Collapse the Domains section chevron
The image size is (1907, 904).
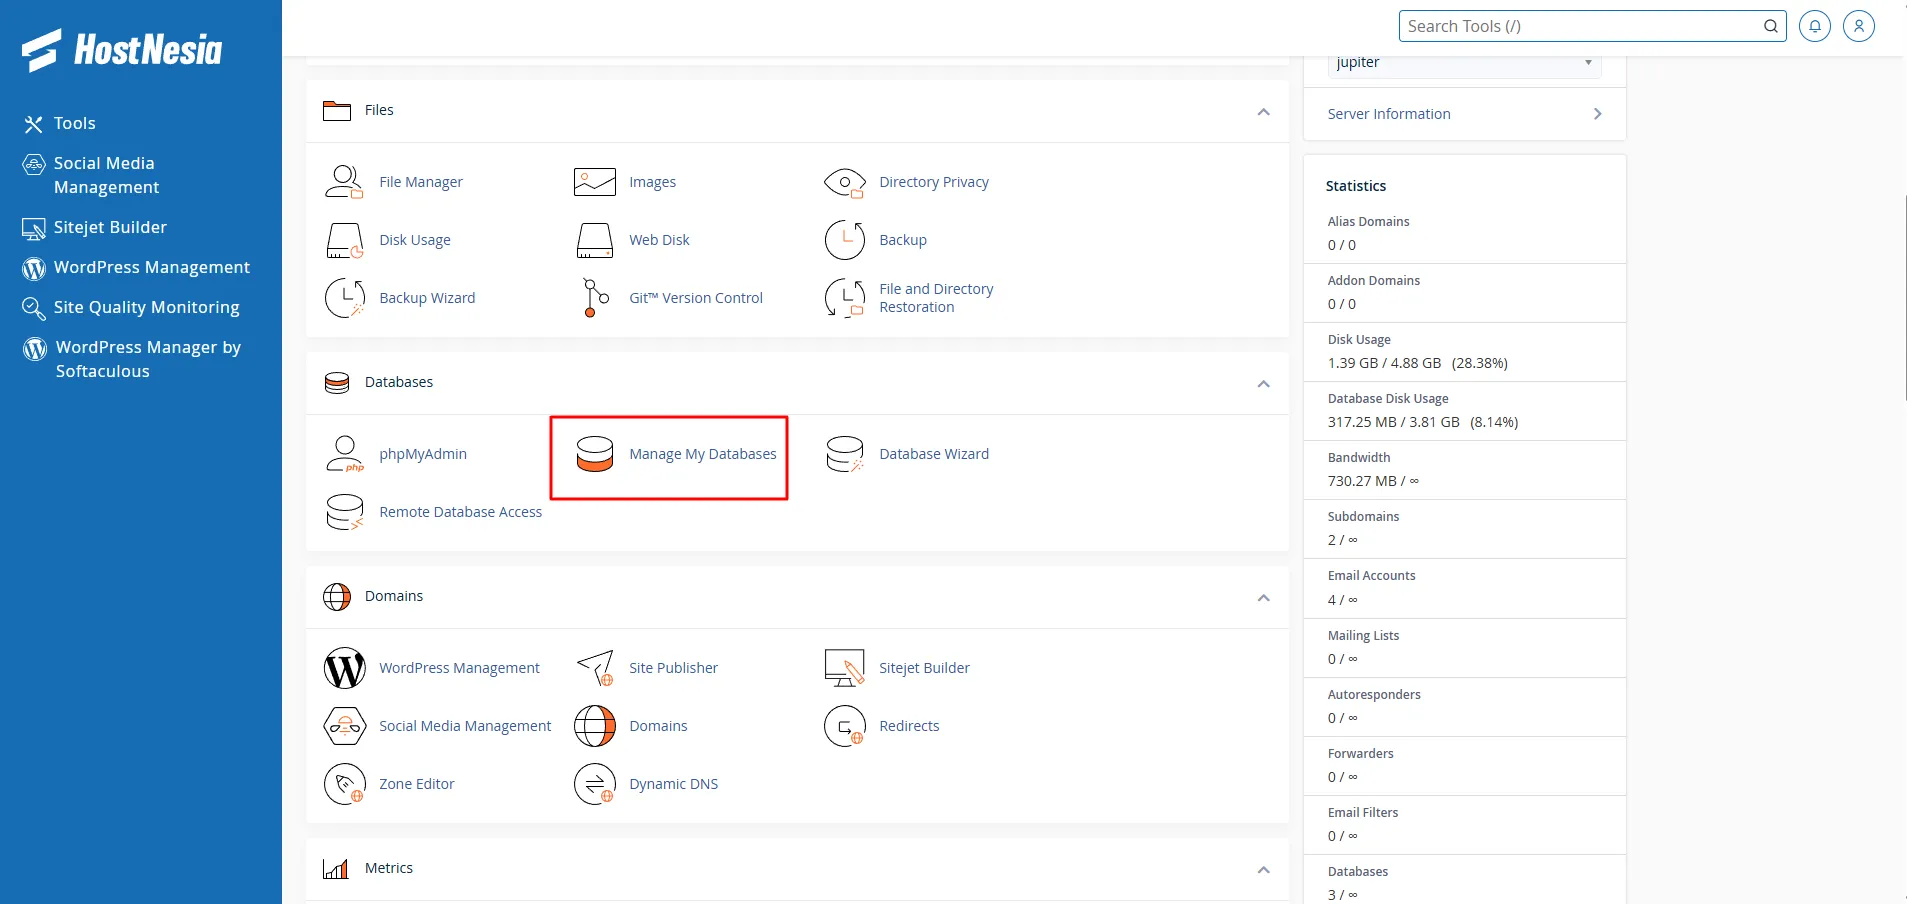[x=1263, y=598]
